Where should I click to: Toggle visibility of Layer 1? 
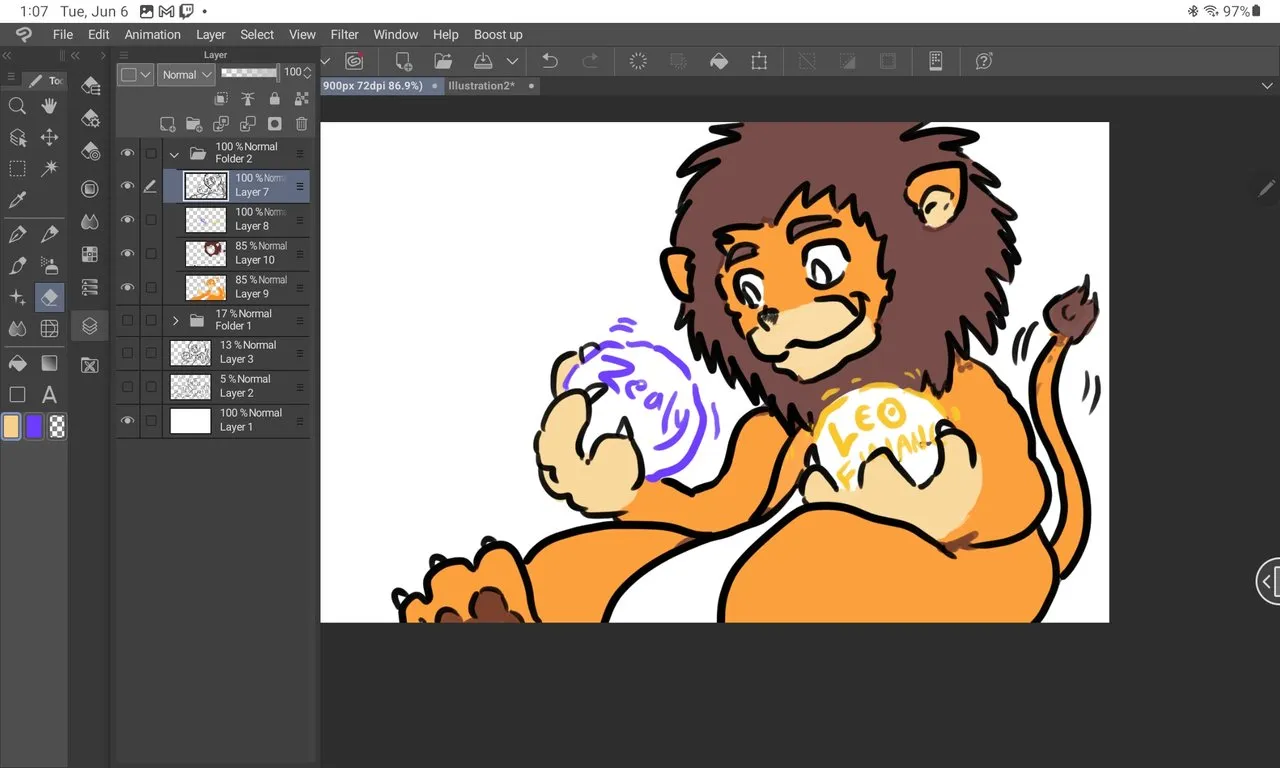pyautogui.click(x=127, y=420)
